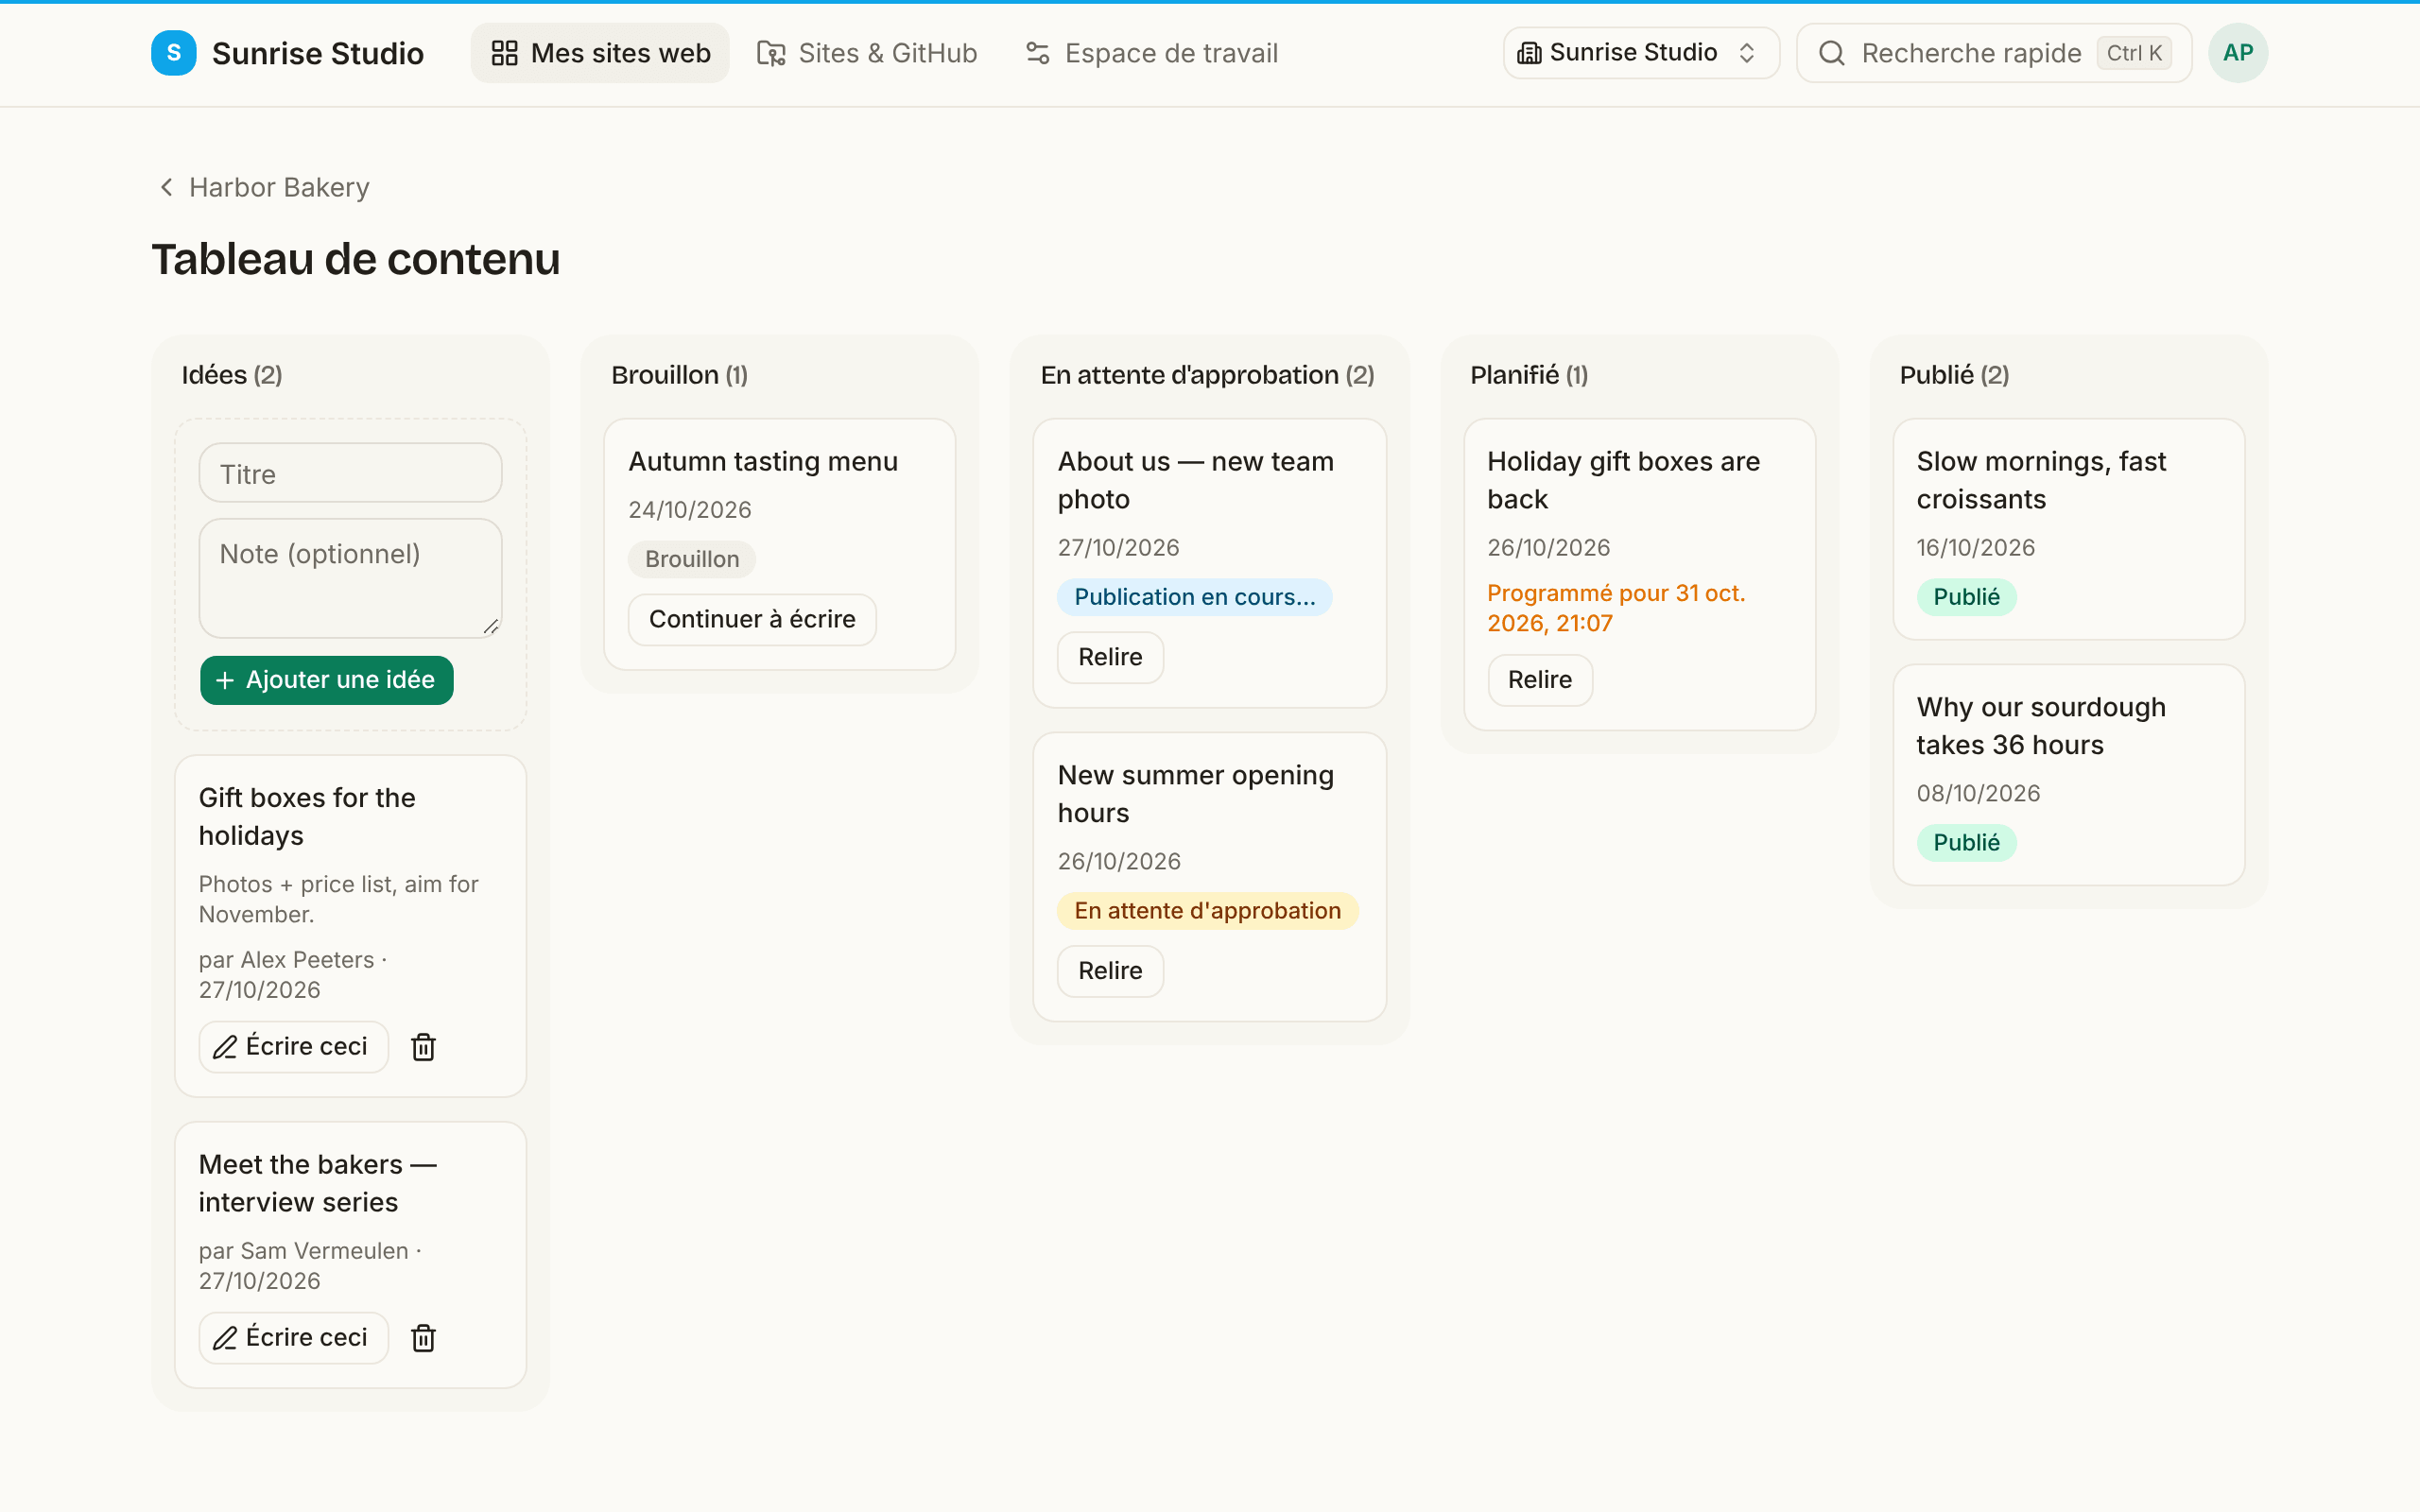Go to Espace de travail tab
Screen dimensions: 2420x1512
coord(1151,53)
